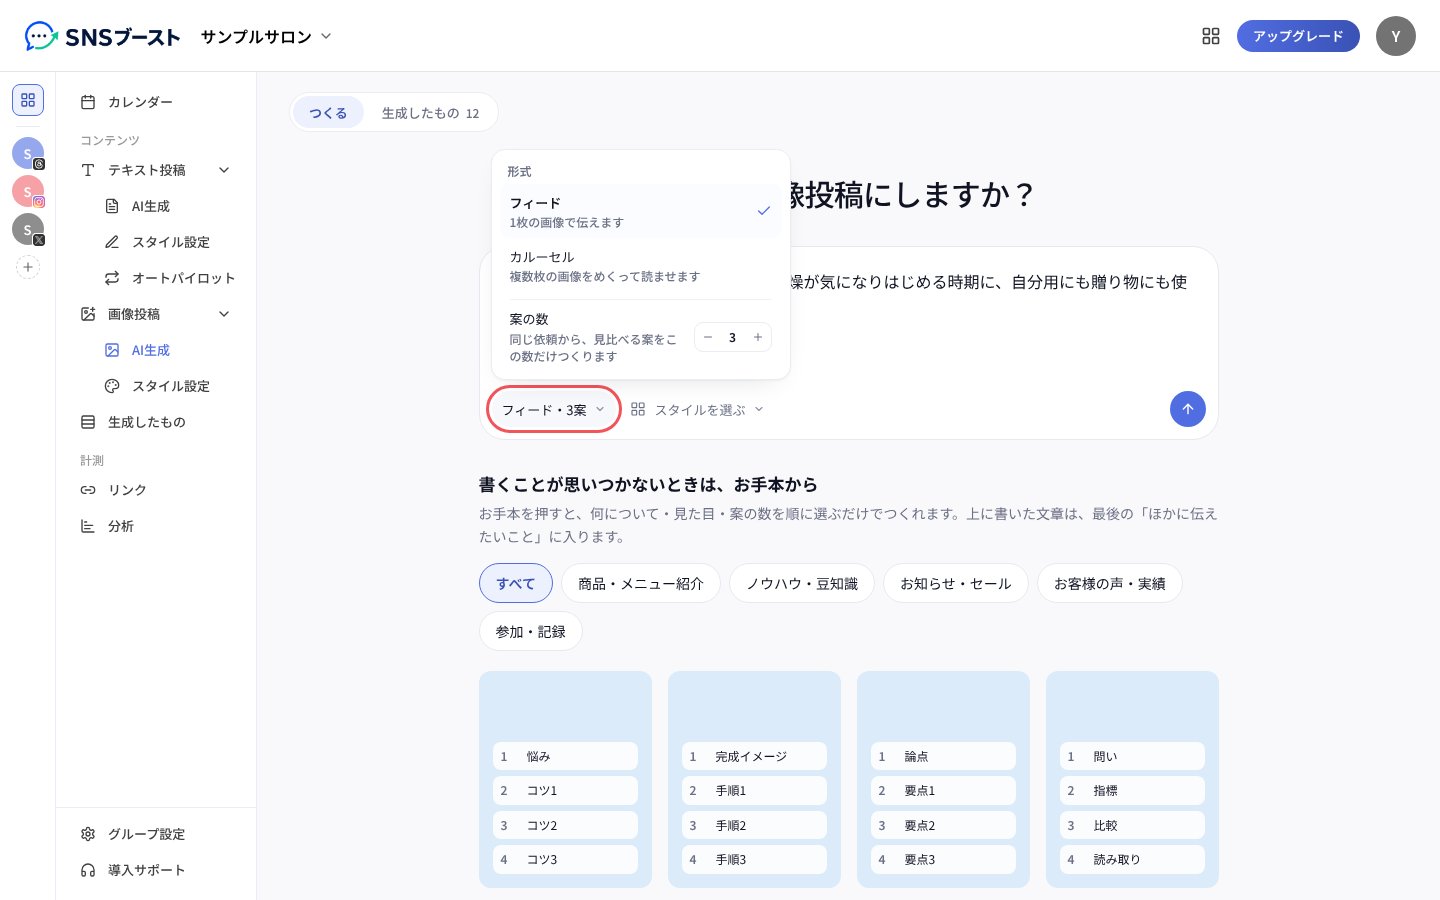This screenshot has width=1440, height=900.
Task: Switch to the つくる tab
Action: (328, 113)
